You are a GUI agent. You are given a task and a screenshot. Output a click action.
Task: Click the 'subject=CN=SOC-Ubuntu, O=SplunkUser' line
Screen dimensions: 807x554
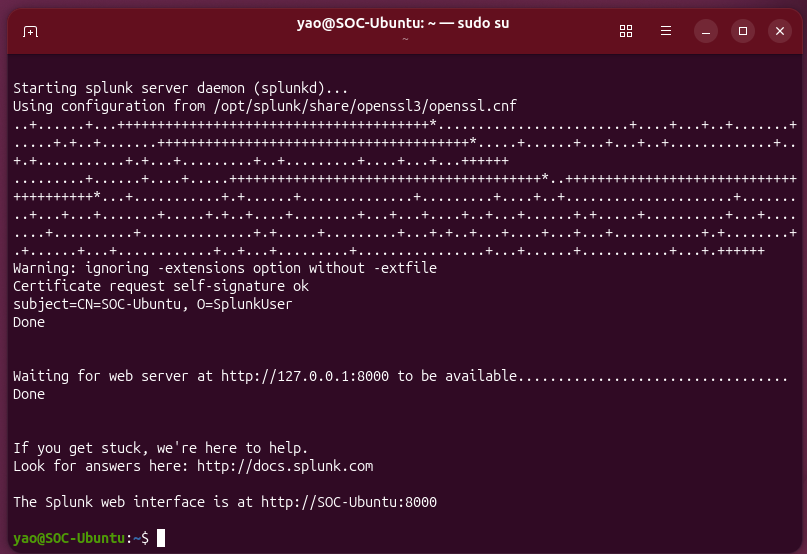[153, 304]
